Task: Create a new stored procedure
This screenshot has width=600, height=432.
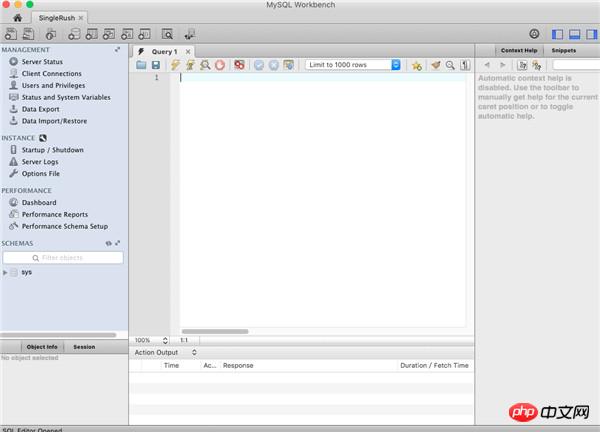Action: click(x=127, y=34)
